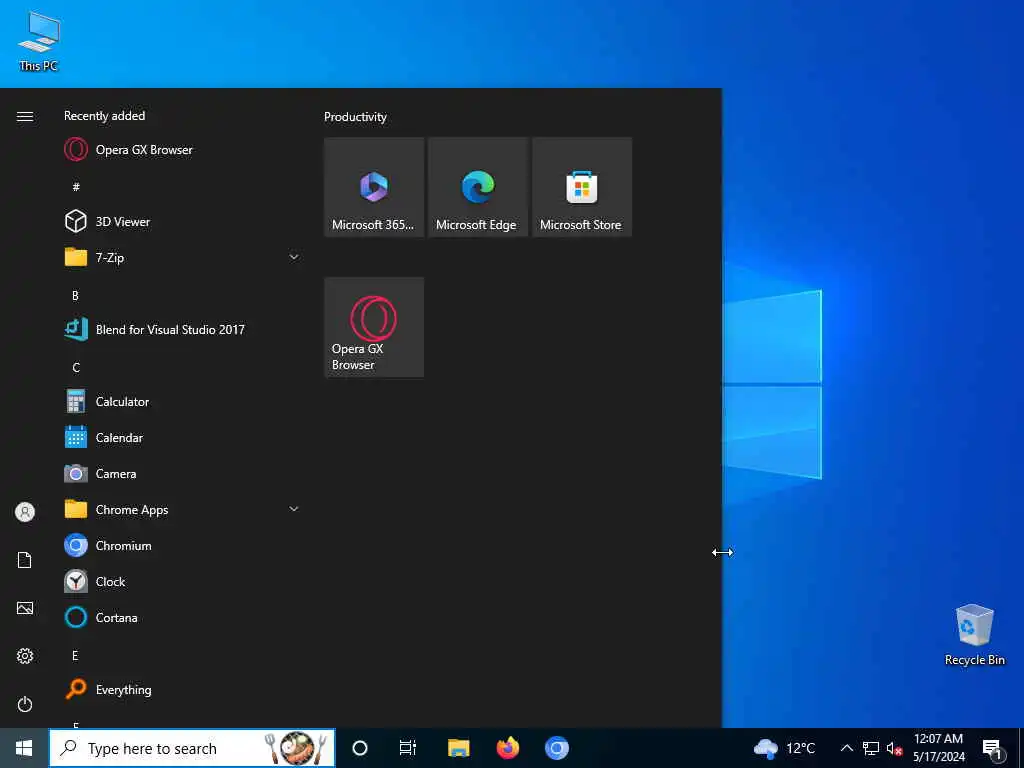Show hidden system tray icons

point(846,748)
